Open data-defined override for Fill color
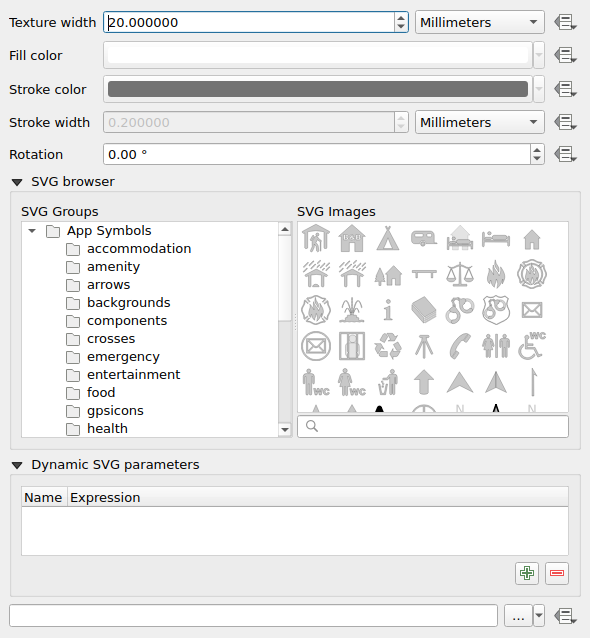The image size is (590, 638). (x=566, y=55)
